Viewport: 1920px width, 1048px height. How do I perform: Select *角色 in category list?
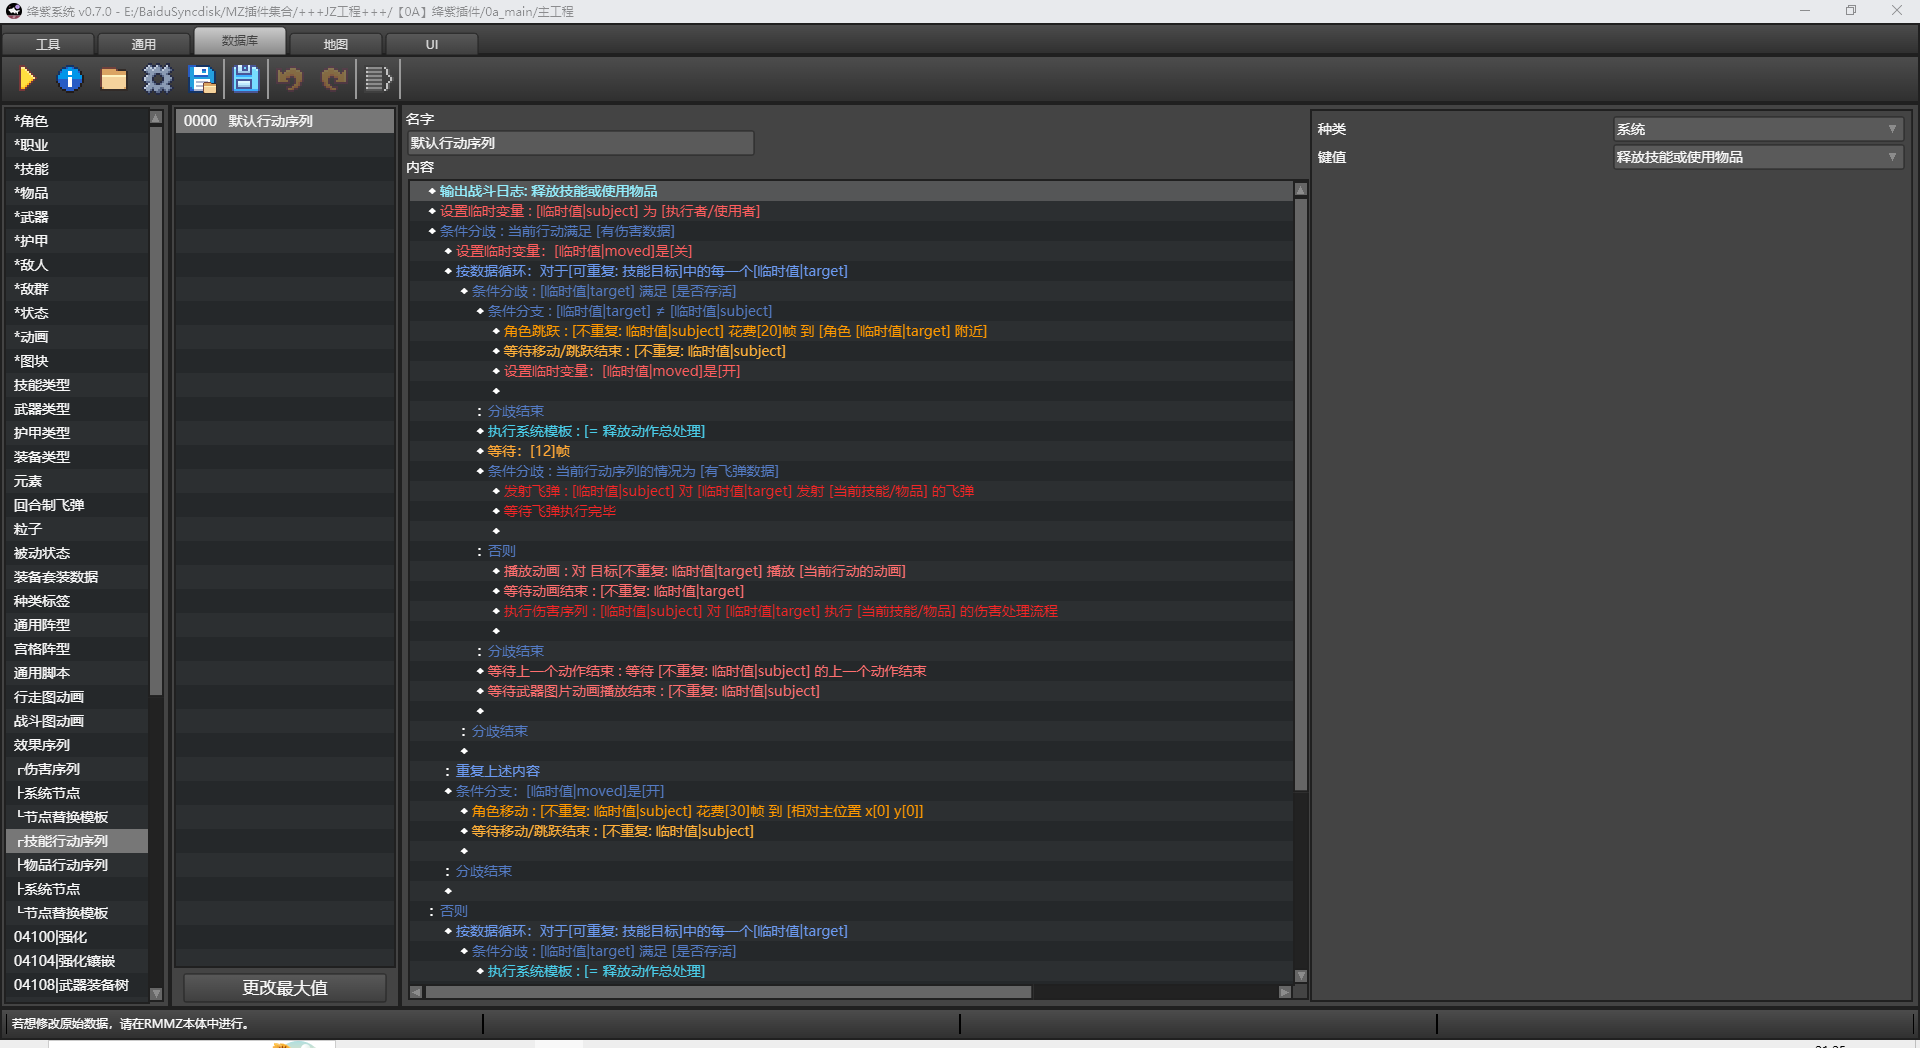78,121
